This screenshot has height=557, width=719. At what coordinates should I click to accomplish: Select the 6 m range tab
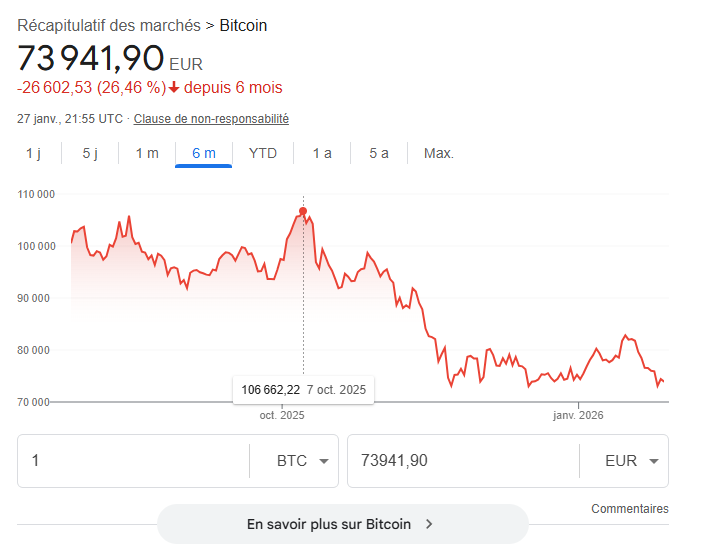click(x=204, y=153)
